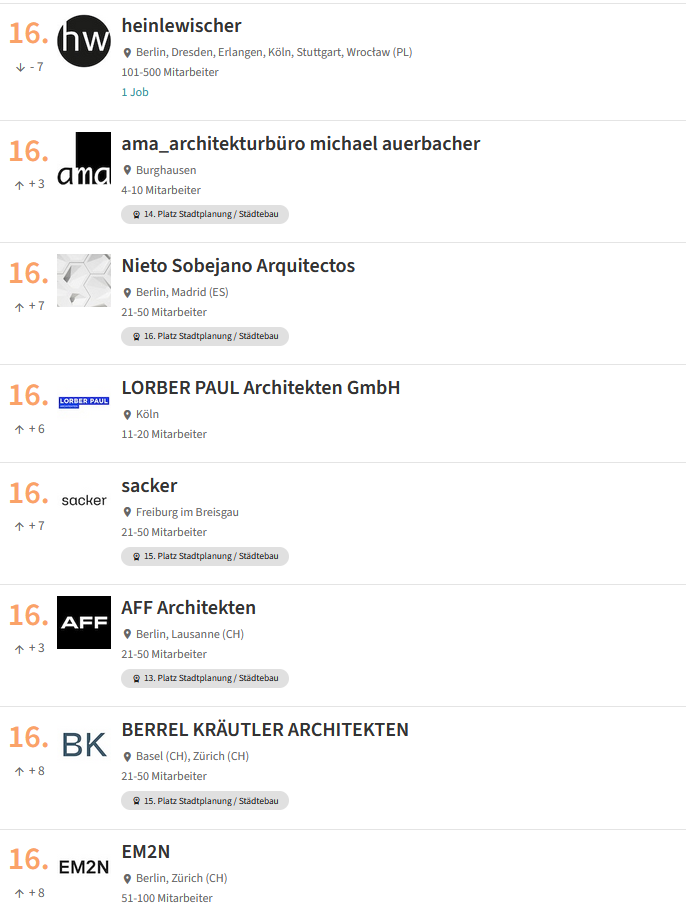Click the 13. Platz Stadtplanung / Städtebau badge
This screenshot has width=686, height=922.
pos(205,678)
